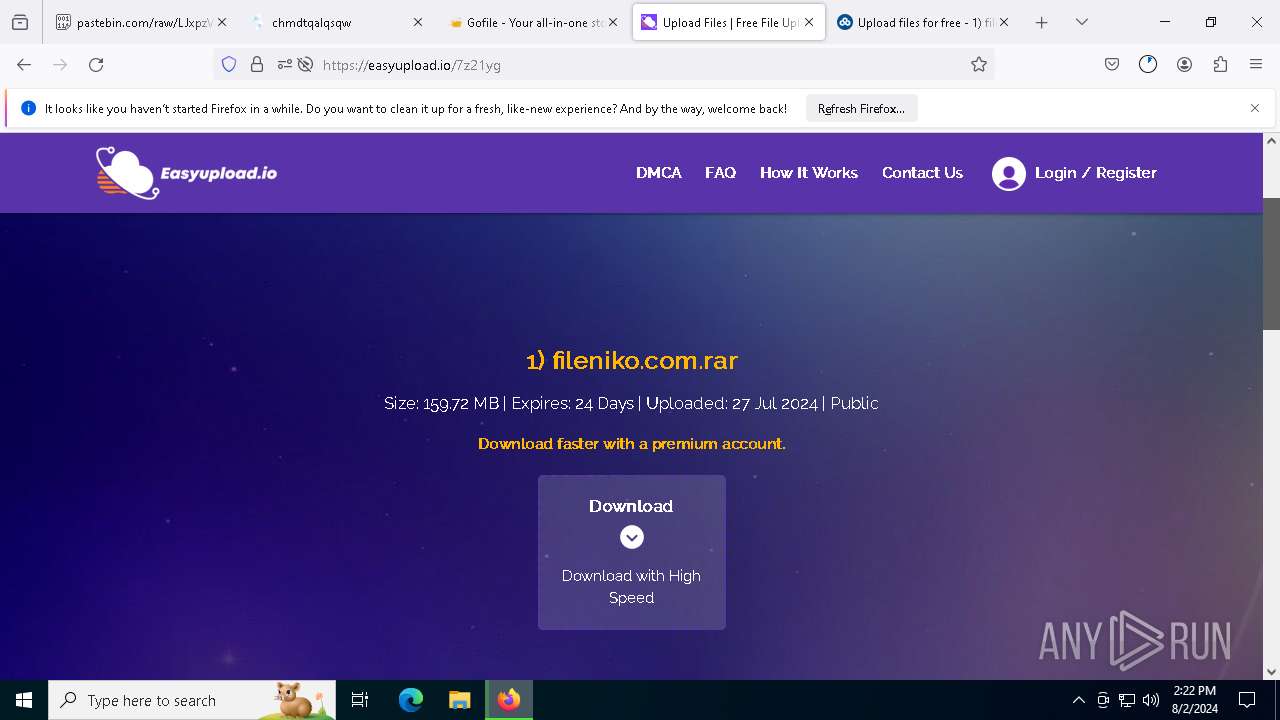The height and width of the screenshot is (720, 1280).
Task: Go back with the browser back arrow
Action: [x=24, y=65]
